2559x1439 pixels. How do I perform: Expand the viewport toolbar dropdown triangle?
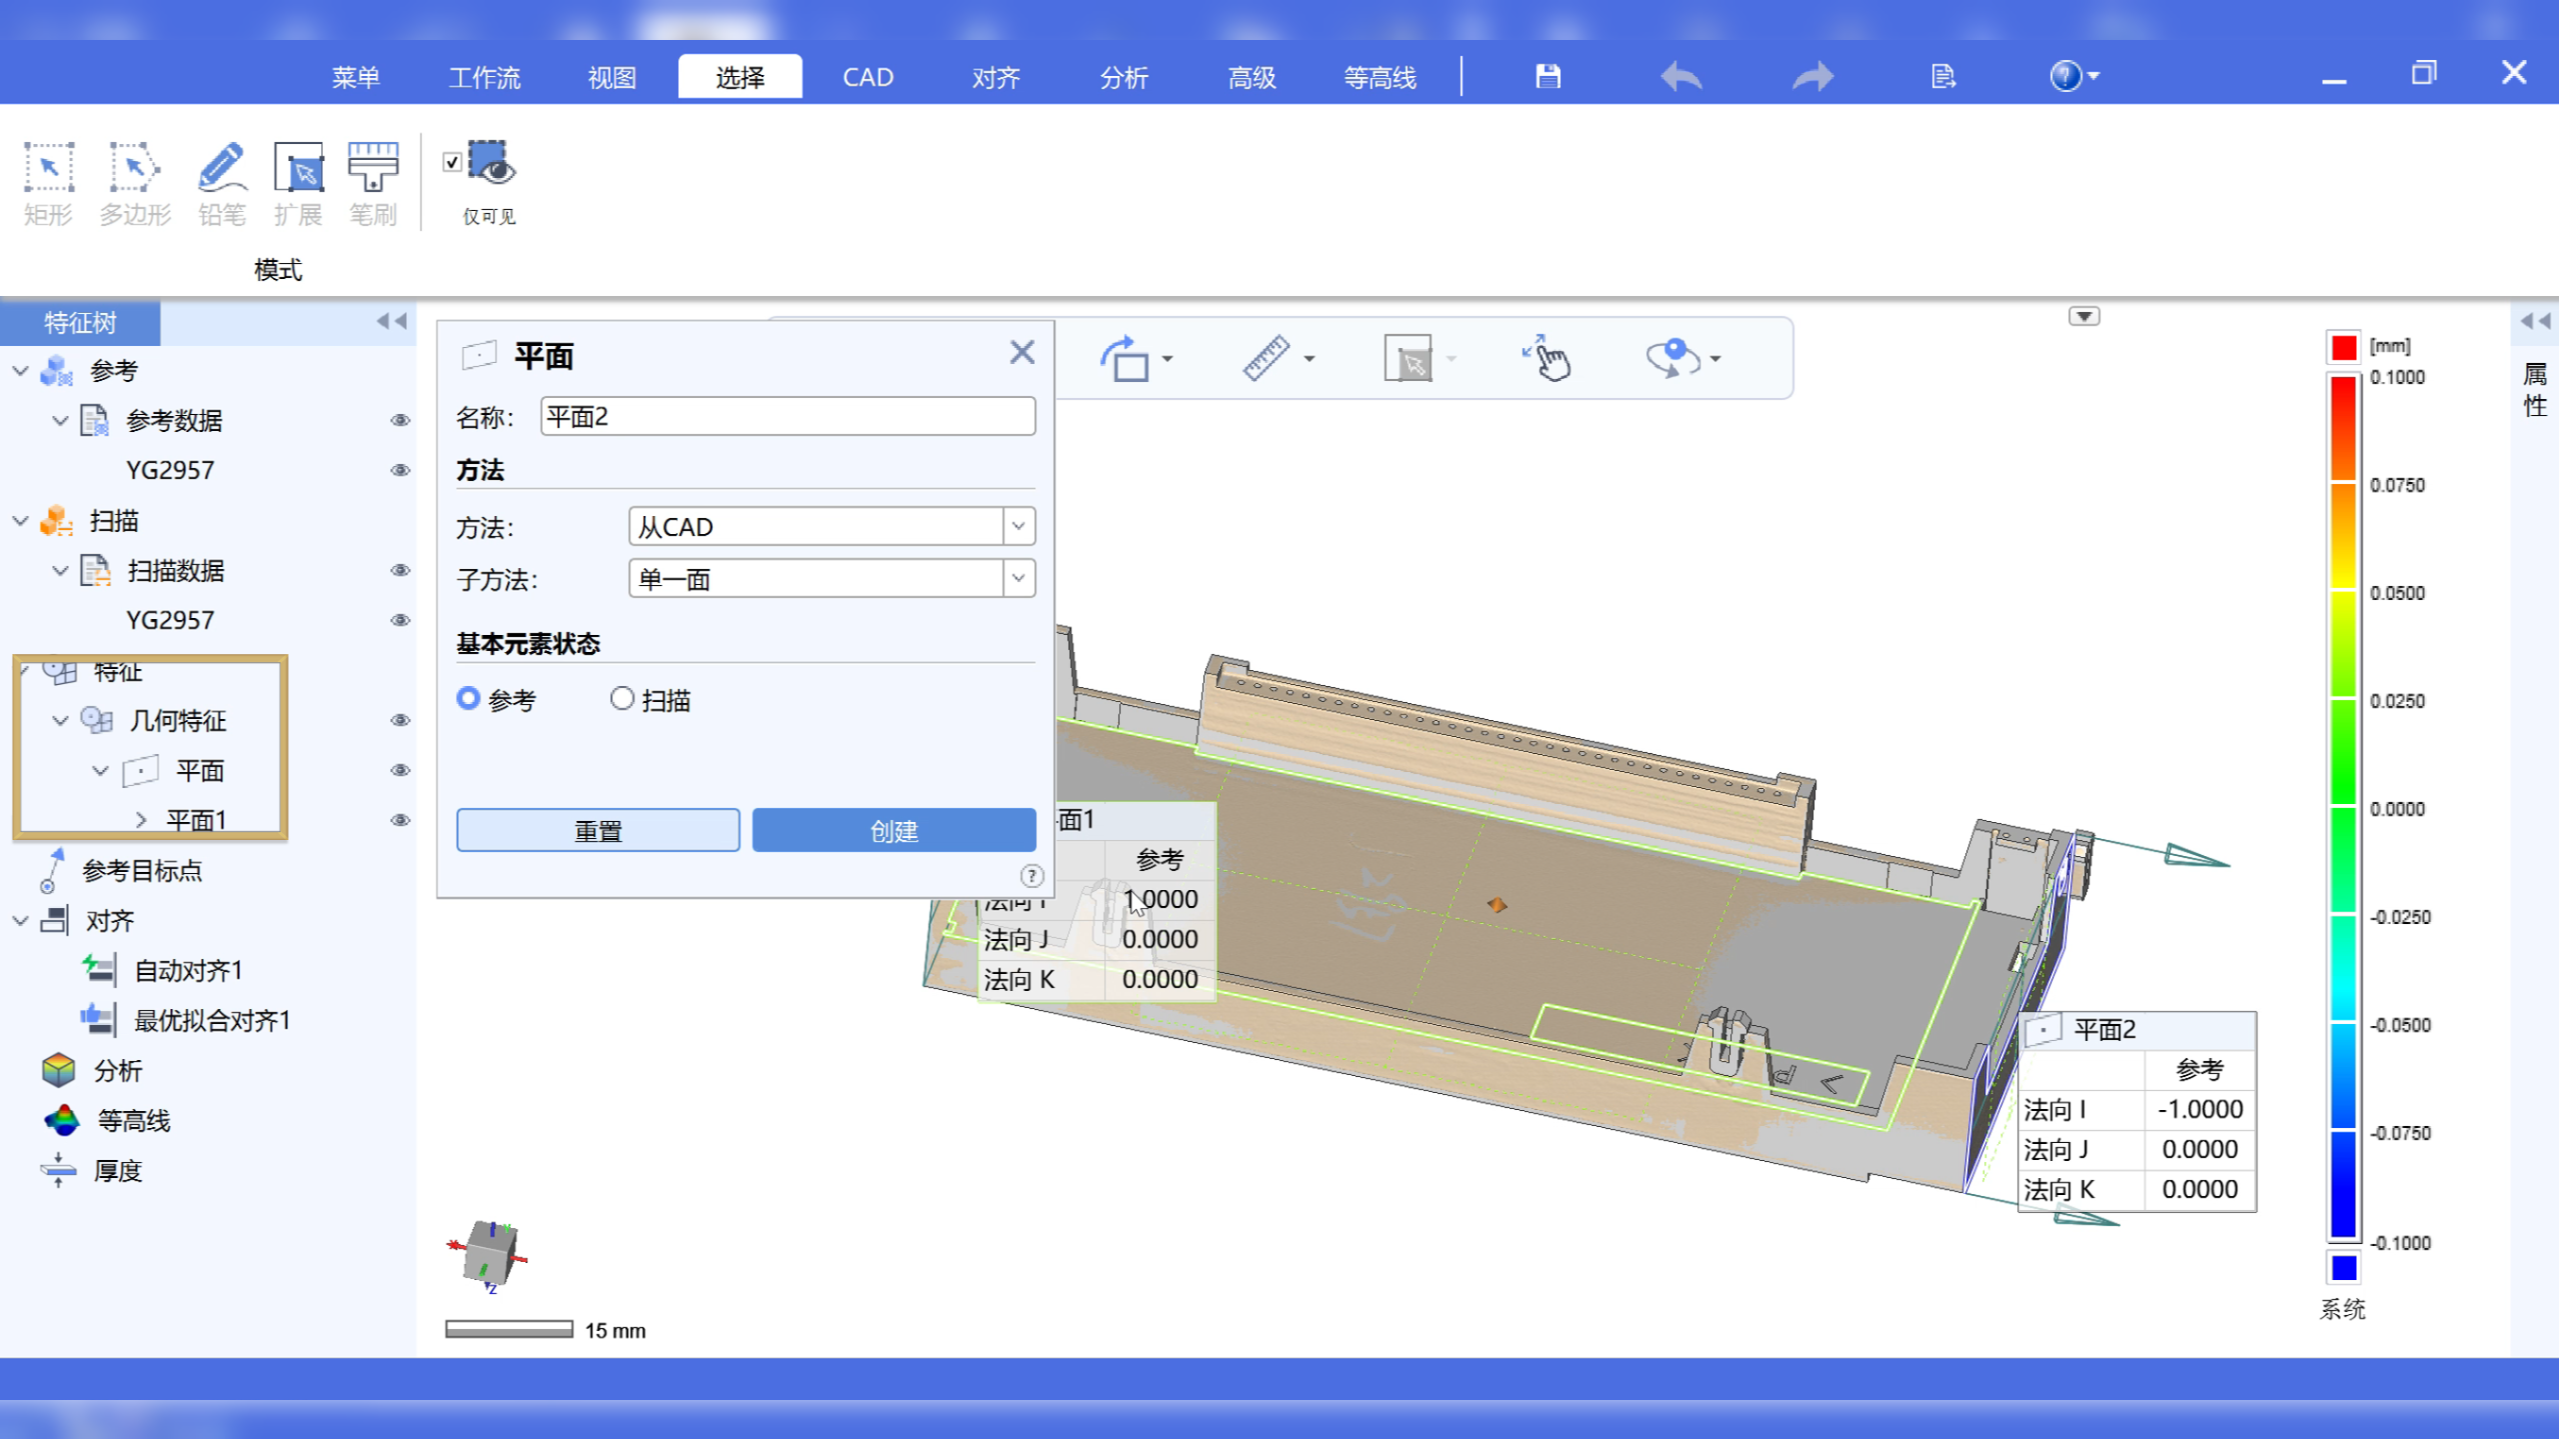point(2084,317)
